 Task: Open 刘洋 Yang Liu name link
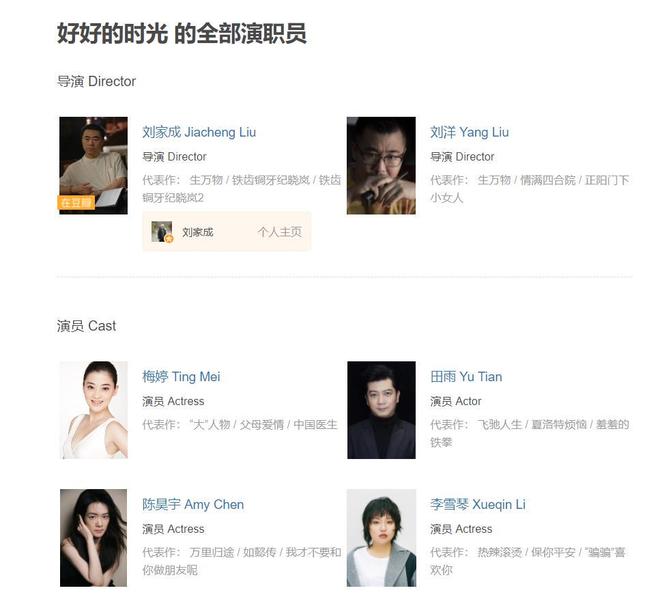click(469, 132)
